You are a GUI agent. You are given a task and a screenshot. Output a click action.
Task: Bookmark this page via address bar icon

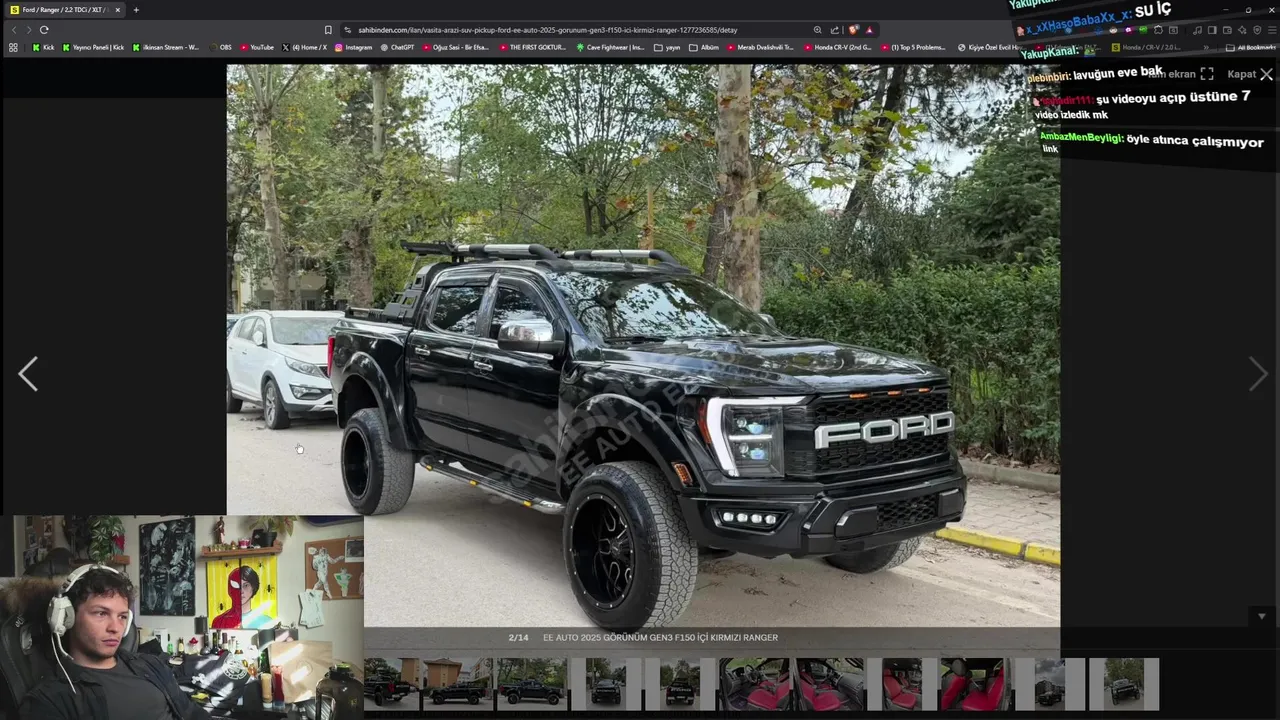coord(328,30)
